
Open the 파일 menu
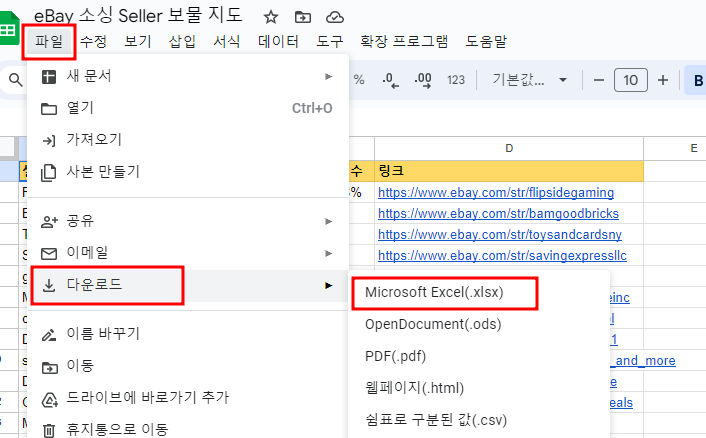coord(49,42)
